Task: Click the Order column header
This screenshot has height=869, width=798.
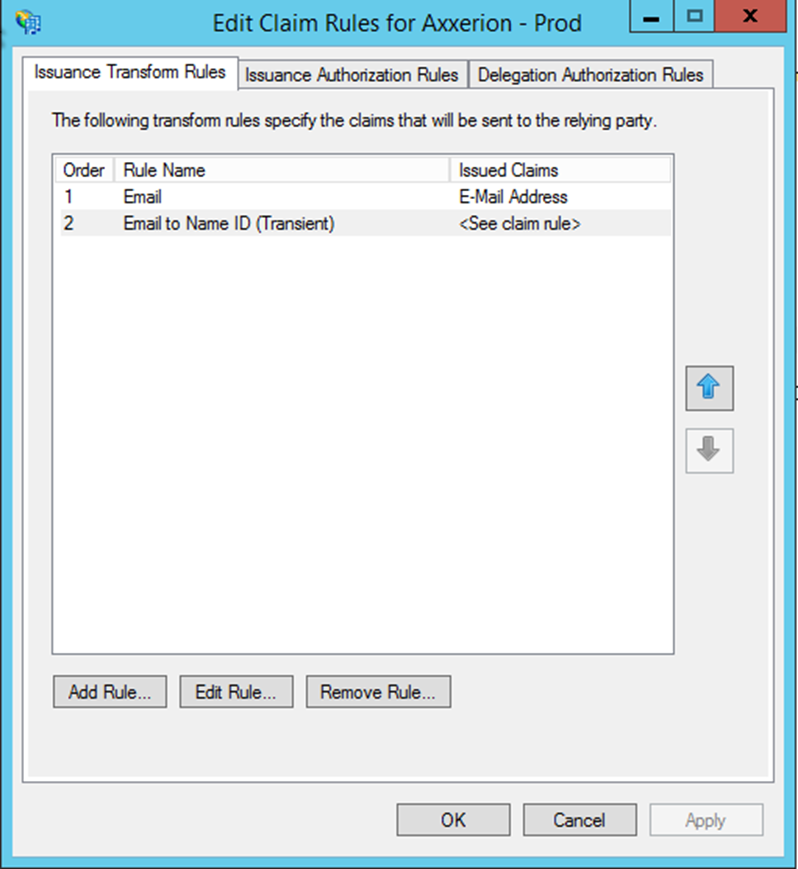Action: point(84,170)
